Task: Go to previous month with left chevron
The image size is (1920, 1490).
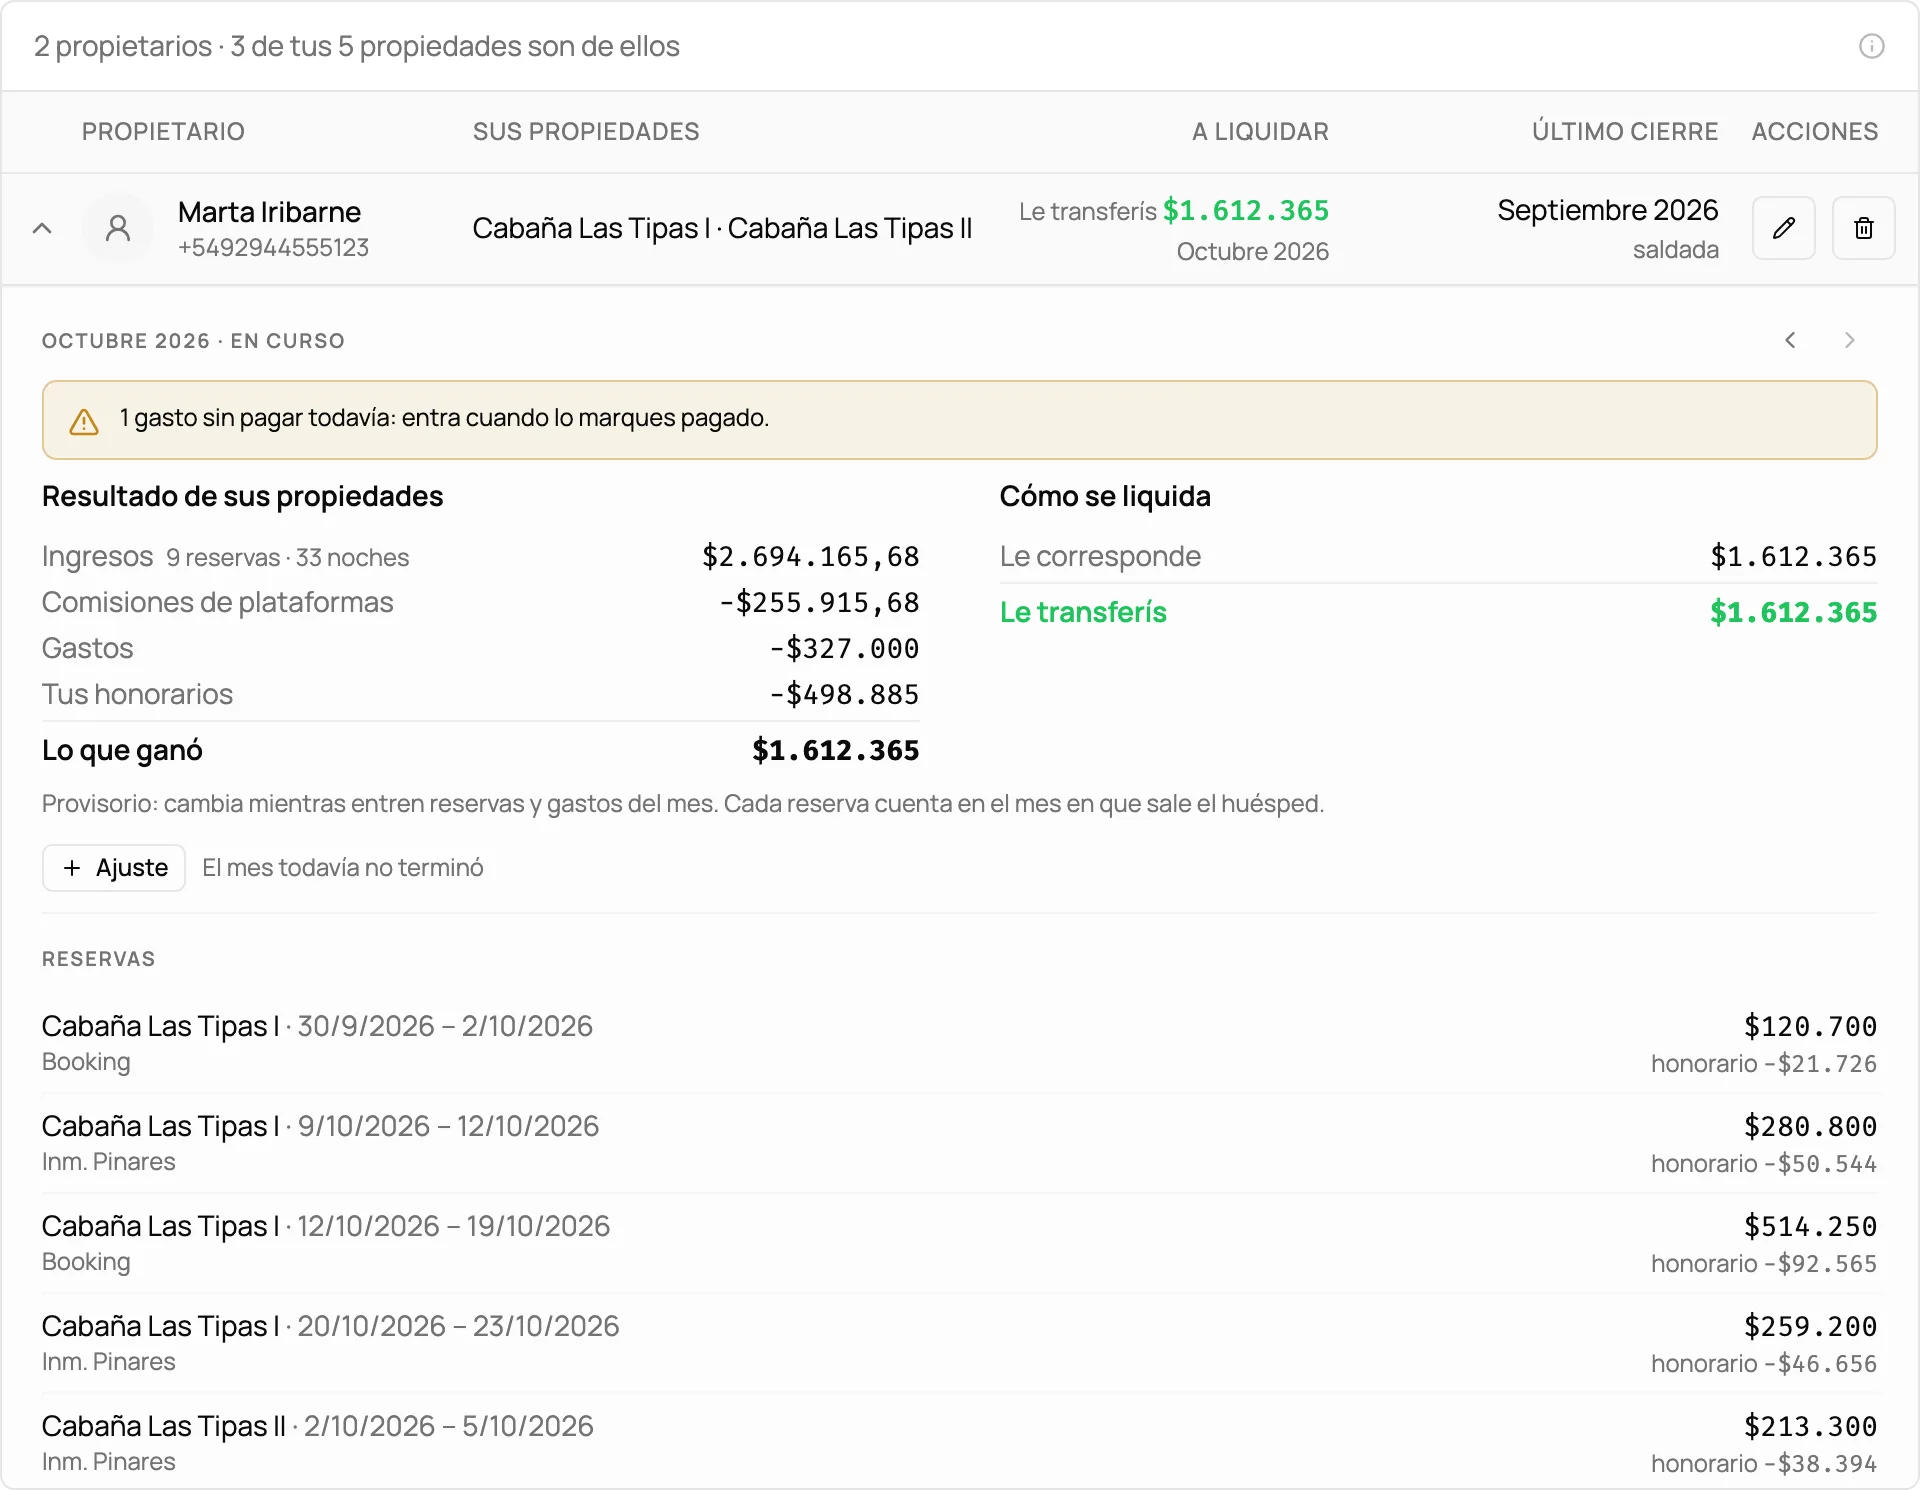Action: [x=1790, y=341]
